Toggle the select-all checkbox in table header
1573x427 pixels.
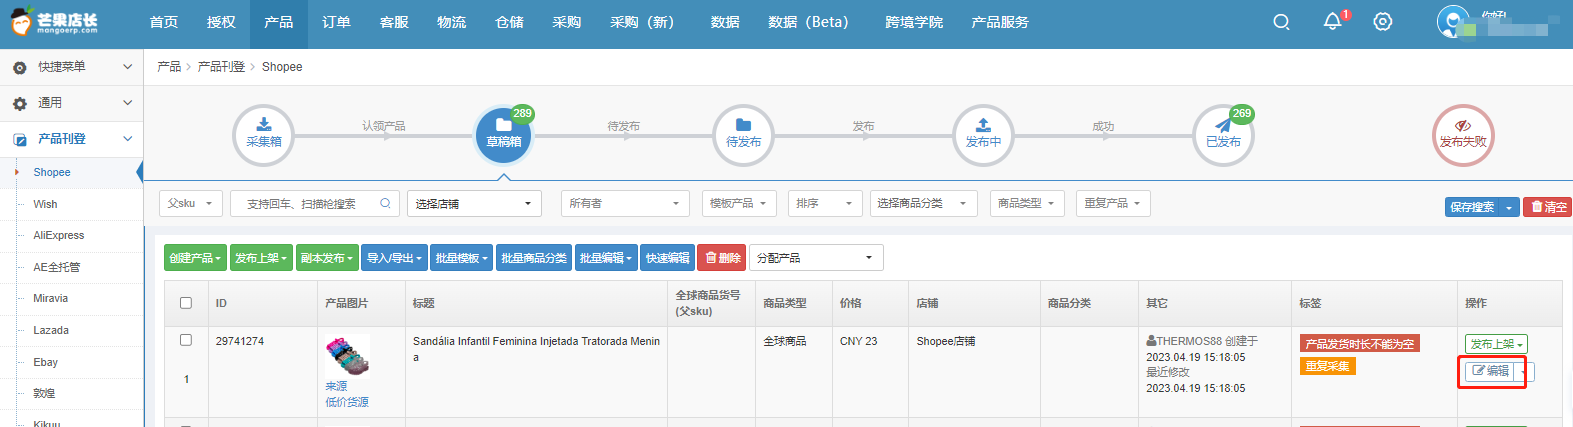pyautogui.click(x=186, y=303)
